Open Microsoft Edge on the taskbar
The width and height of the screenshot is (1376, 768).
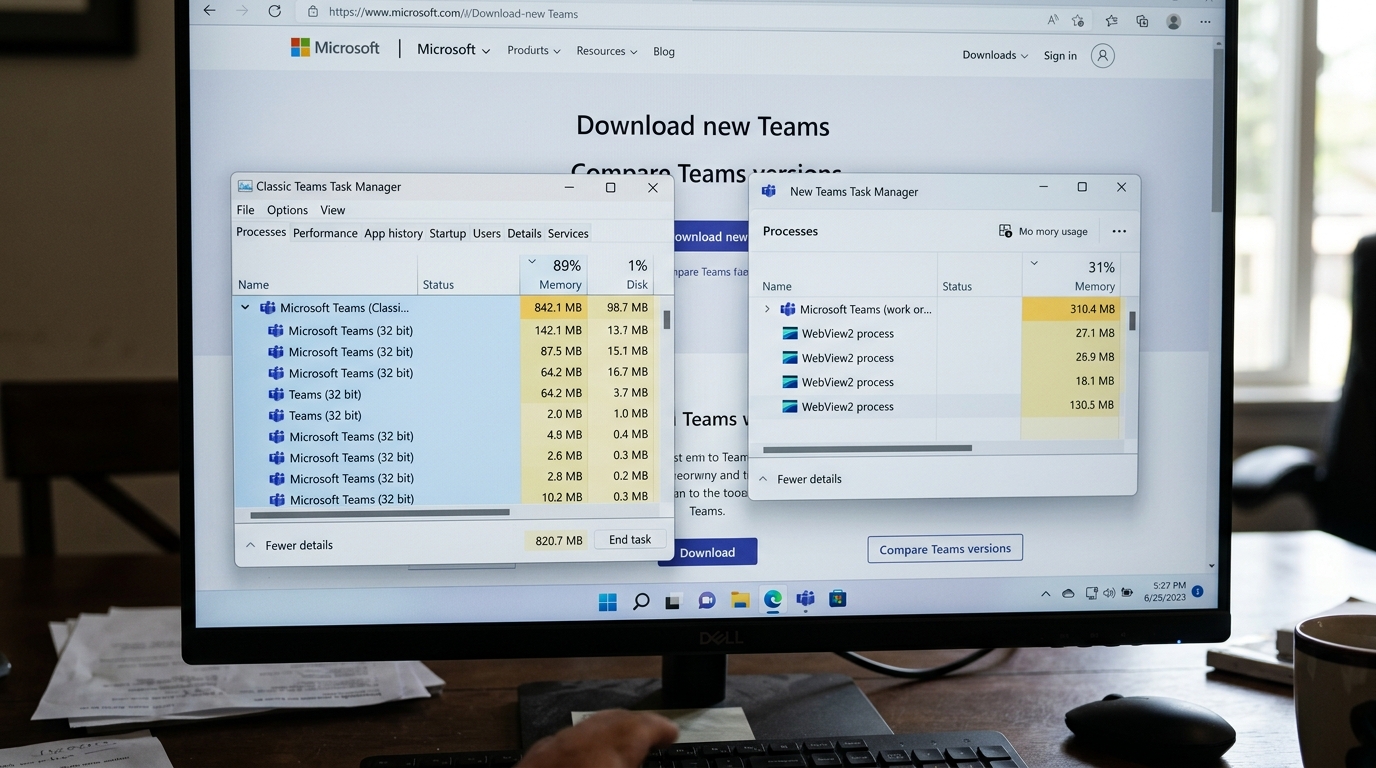point(773,599)
